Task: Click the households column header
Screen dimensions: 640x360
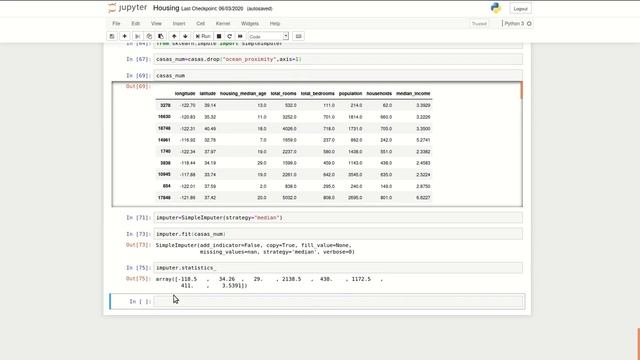Action: [379, 93]
